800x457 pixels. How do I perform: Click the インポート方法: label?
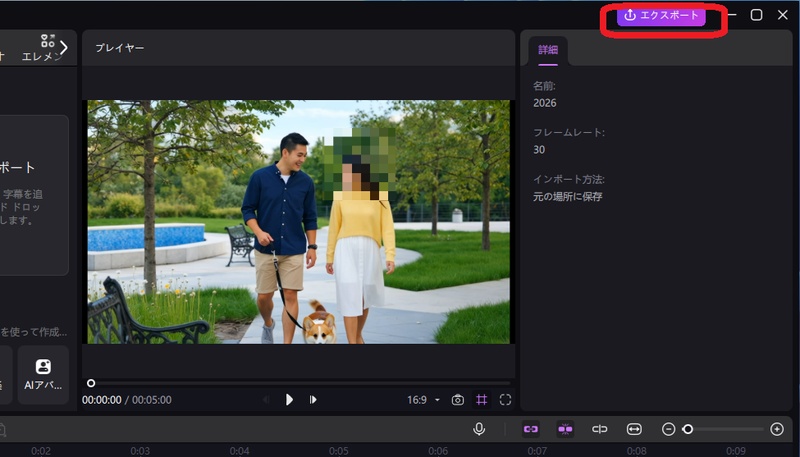[x=569, y=180]
